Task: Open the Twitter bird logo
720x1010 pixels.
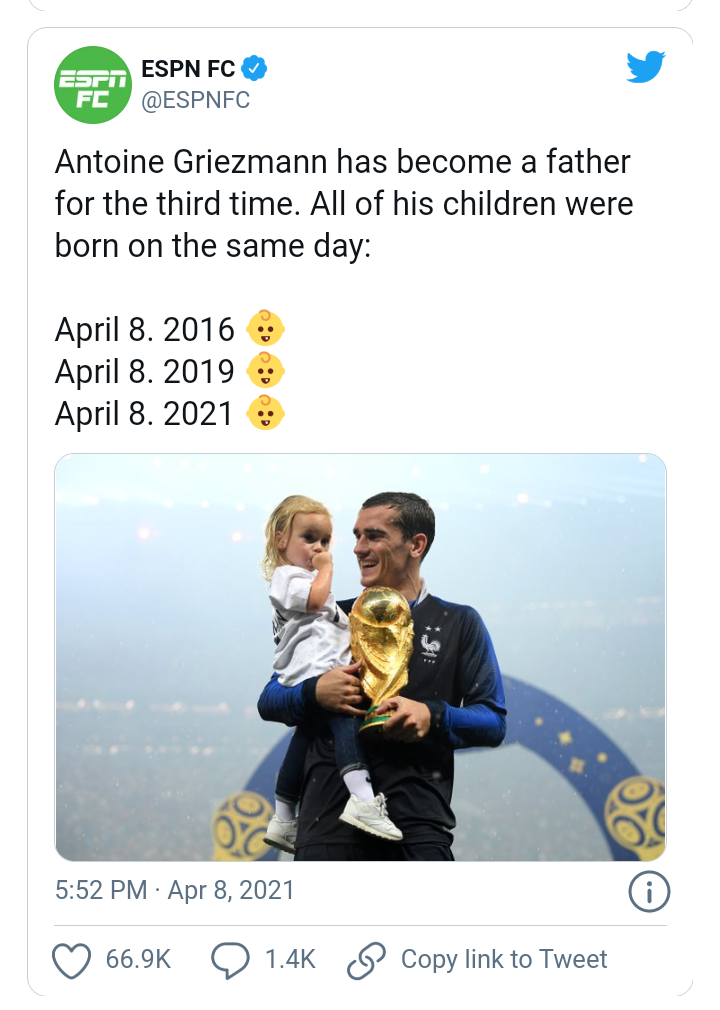Action: pyautogui.click(x=646, y=67)
